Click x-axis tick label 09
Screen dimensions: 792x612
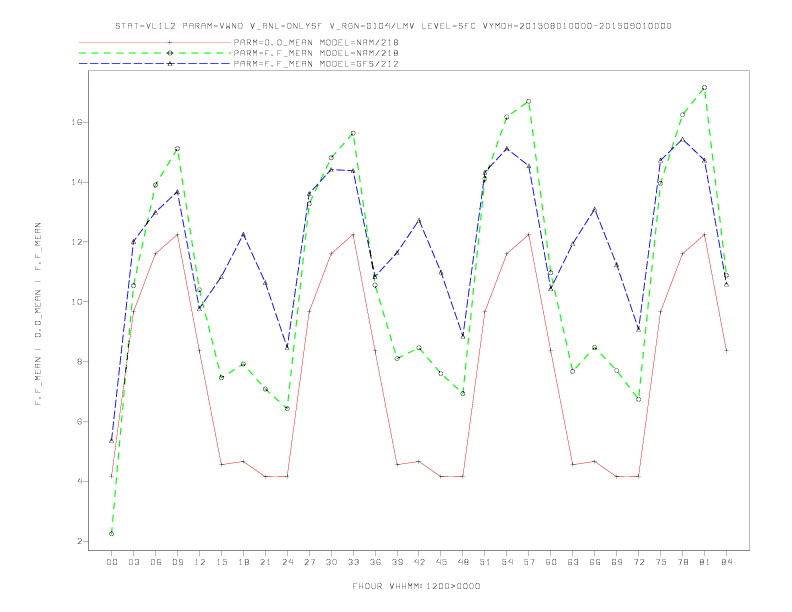pos(177,562)
